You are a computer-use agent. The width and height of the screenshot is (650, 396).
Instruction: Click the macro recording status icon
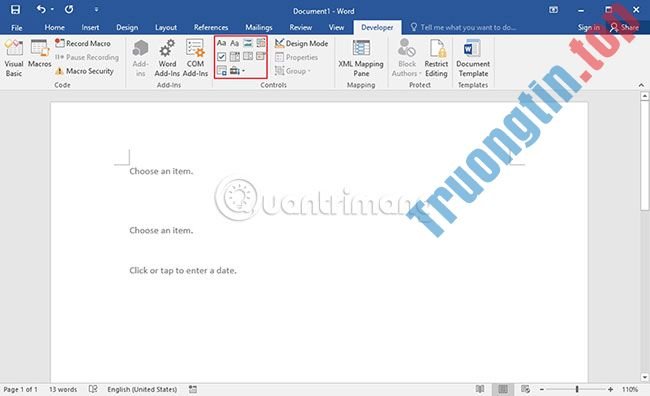tap(193, 389)
